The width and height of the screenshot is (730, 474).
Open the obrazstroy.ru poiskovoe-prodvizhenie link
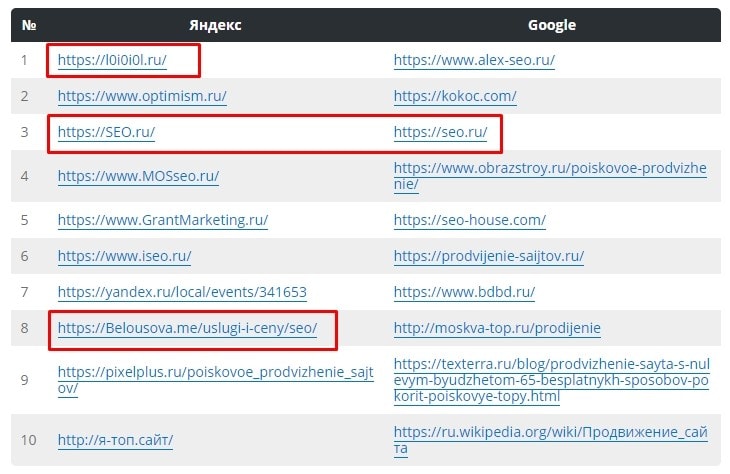point(550,176)
